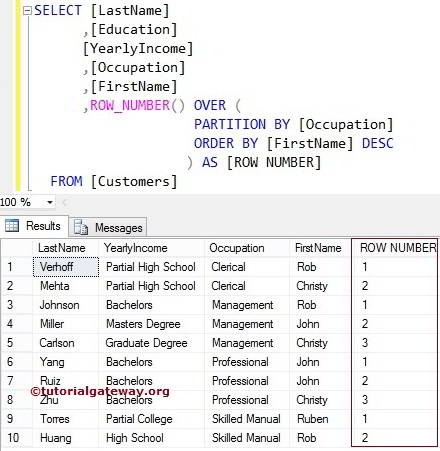The width and height of the screenshot is (440, 451).
Task: Click the Huang cell
Action: click(x=66, y=438)
